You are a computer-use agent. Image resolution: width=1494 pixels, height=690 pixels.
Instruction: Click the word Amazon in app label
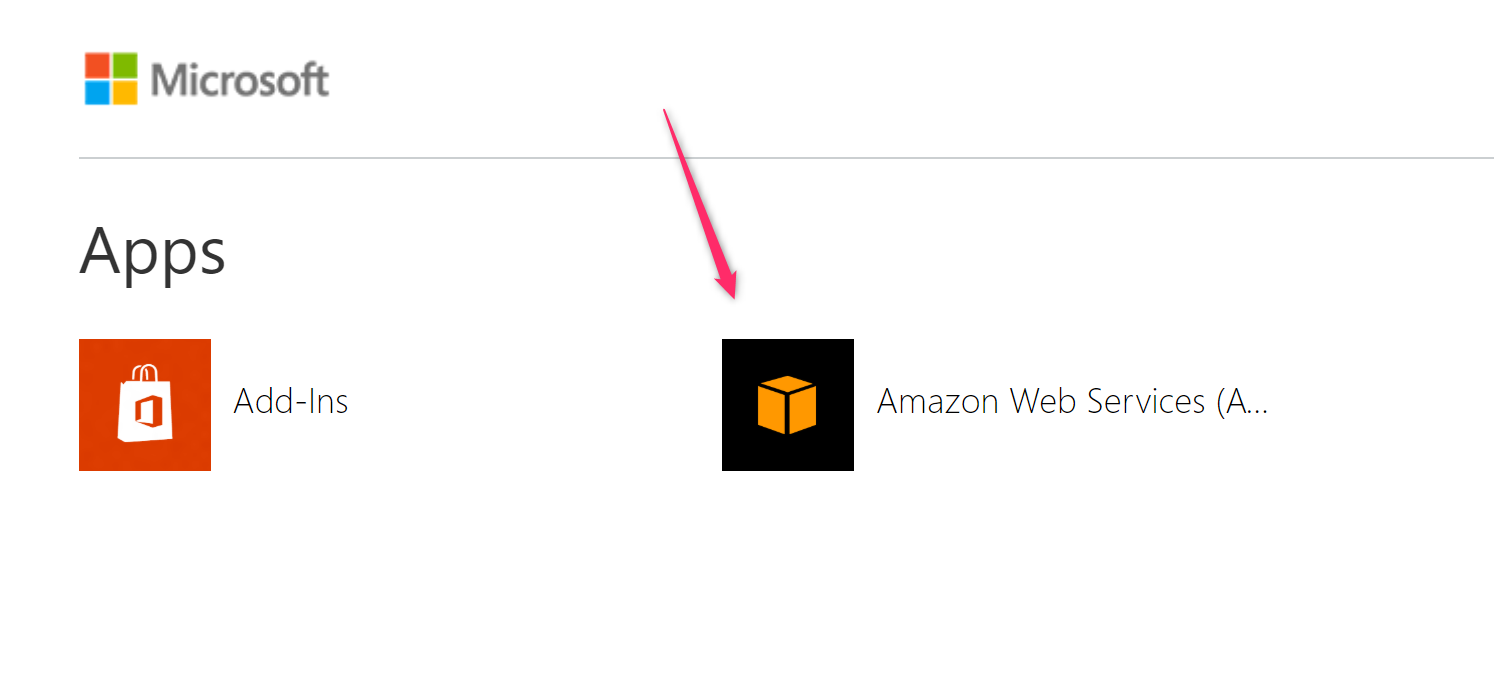coord(938,401)
